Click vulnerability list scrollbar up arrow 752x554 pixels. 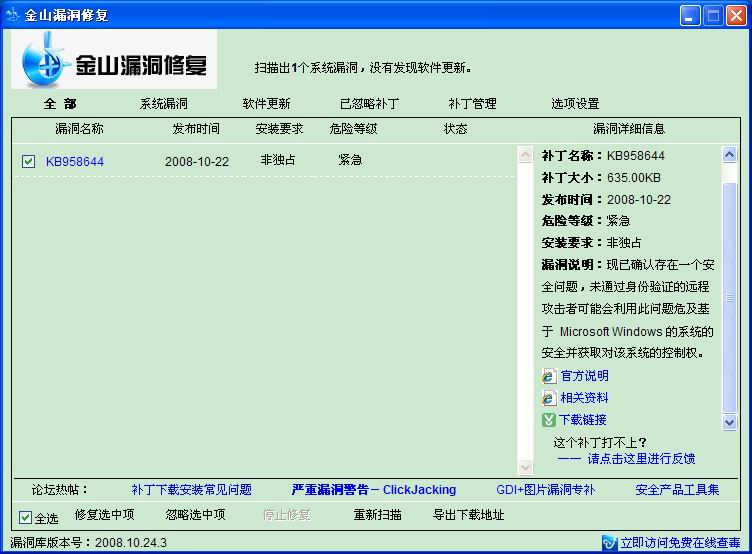click(x=526, y=154)
